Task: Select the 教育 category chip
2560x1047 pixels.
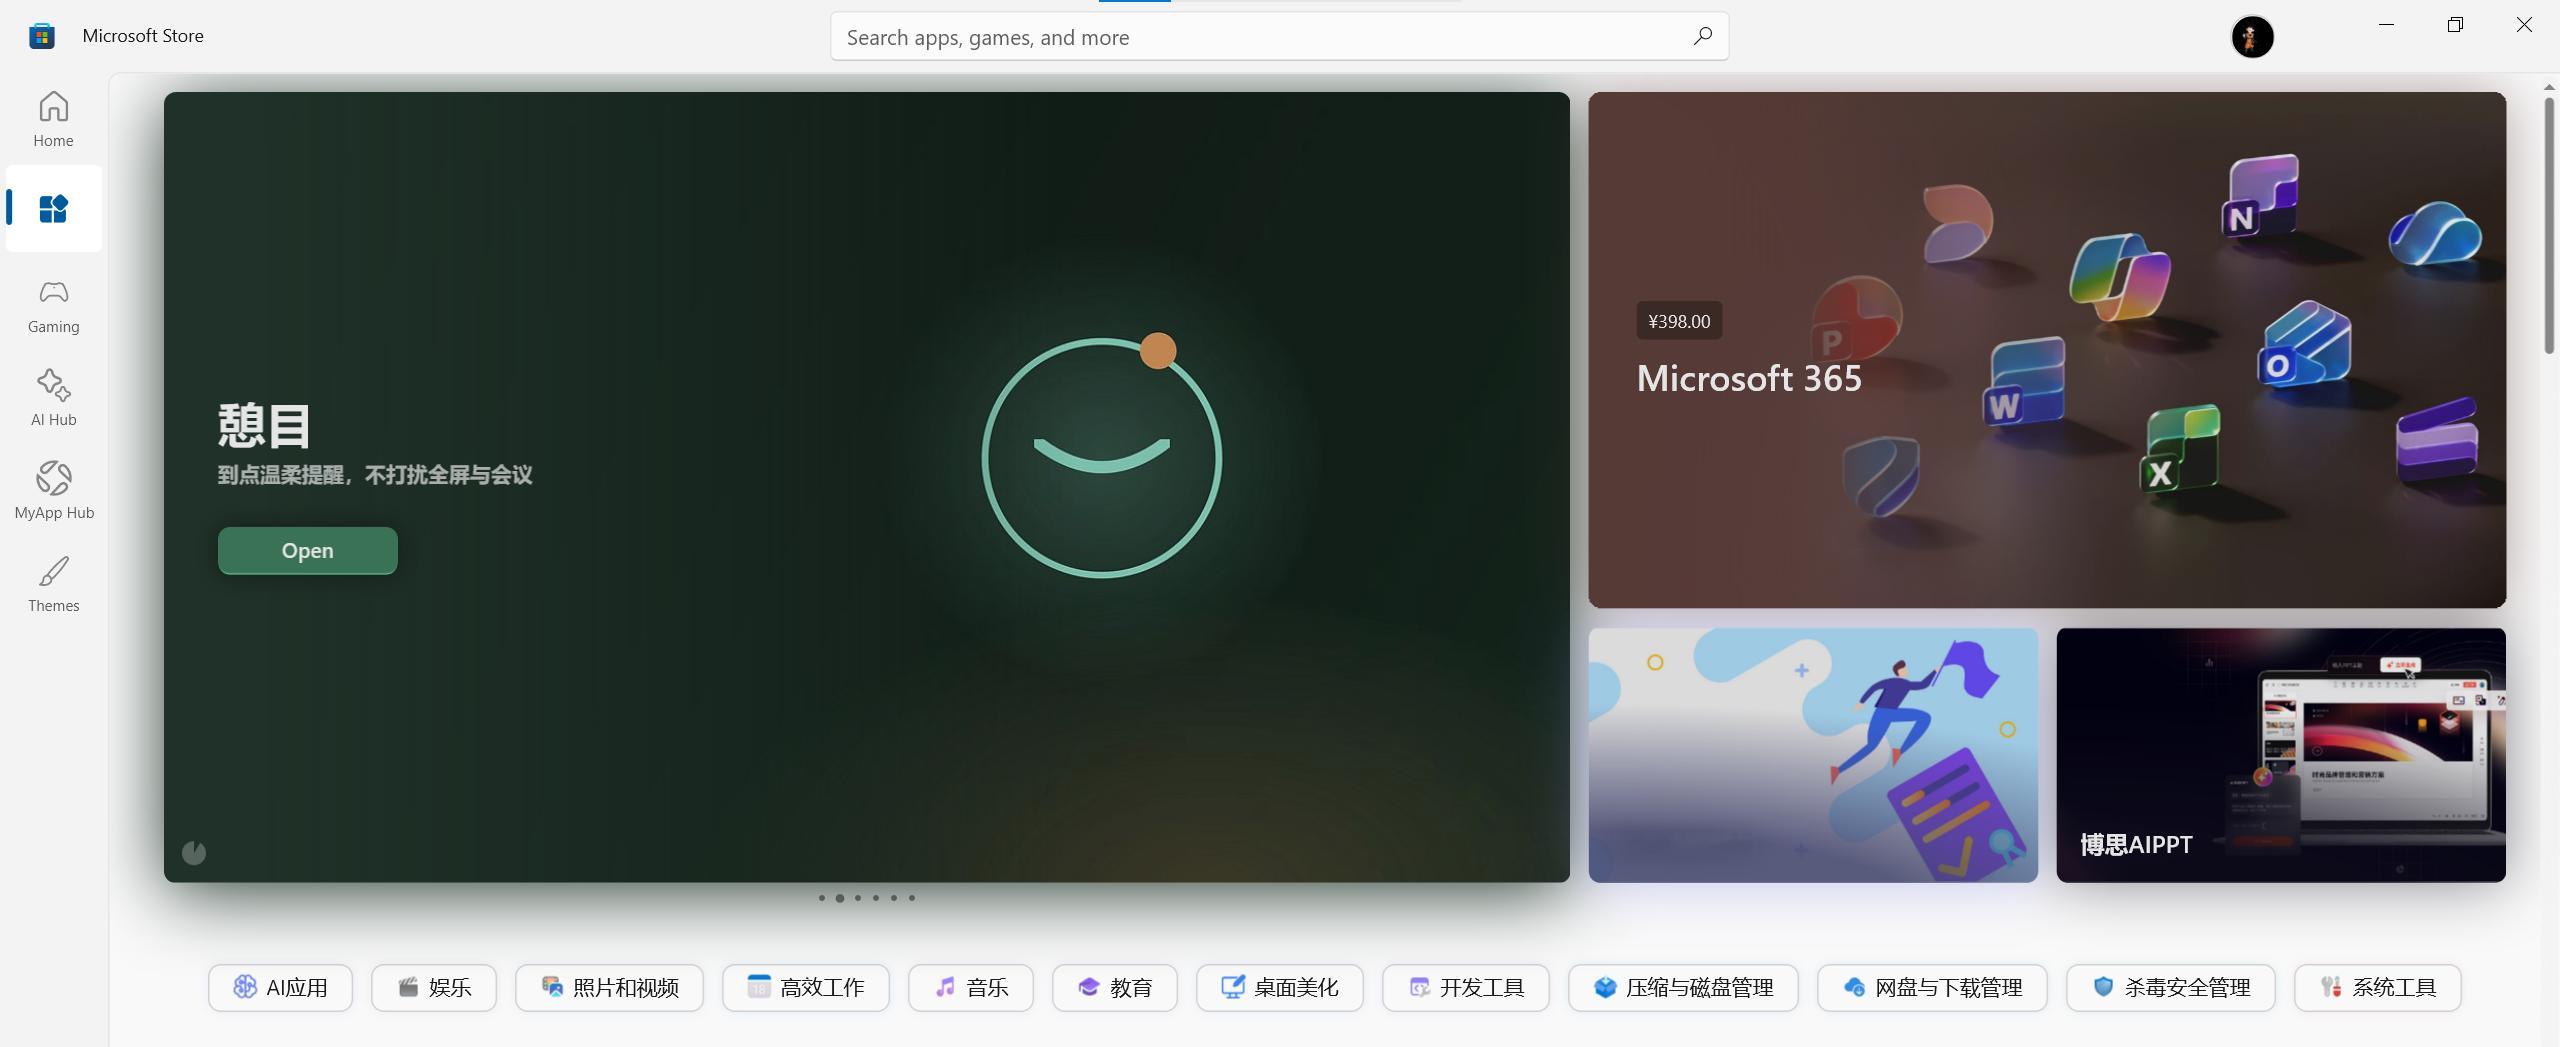Action: pyautogui.click(x=1114, y=987)
